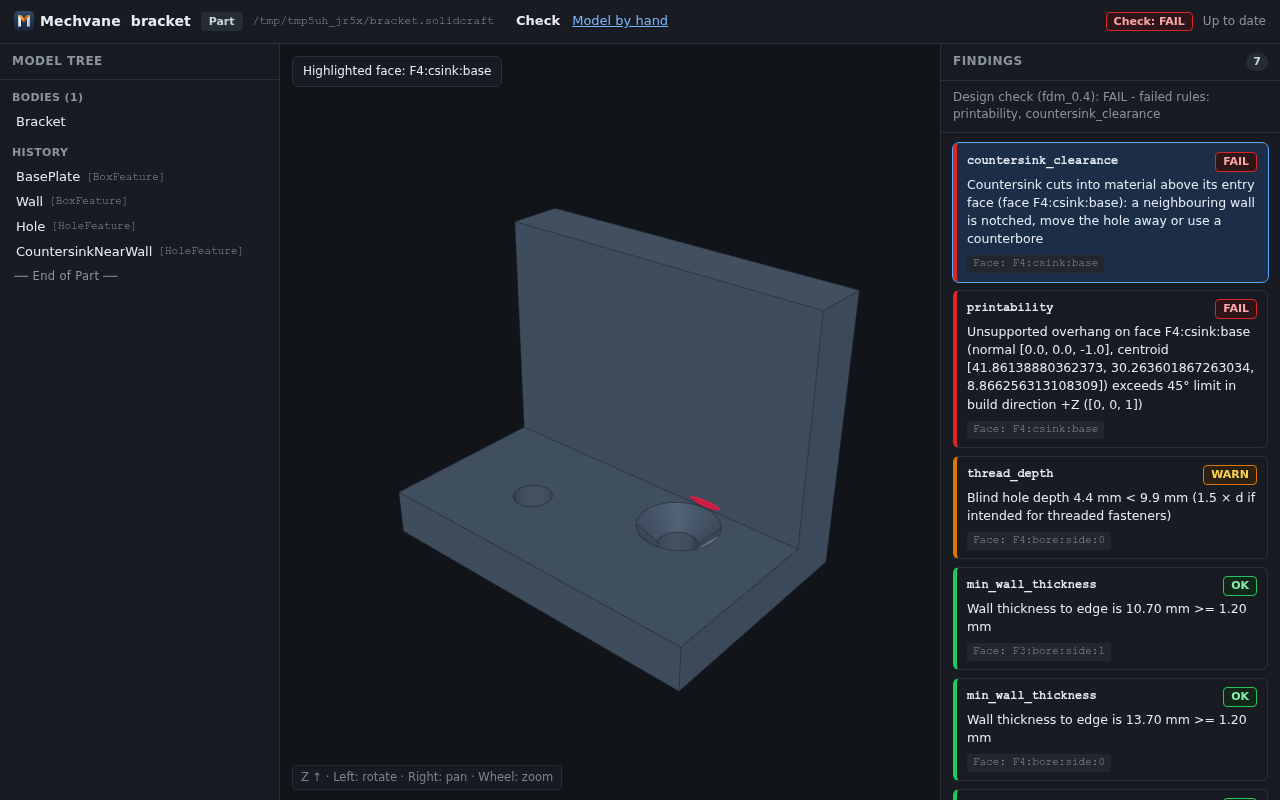The width and height of the screenshot is (1280, 800).
Task: Click the bracket.solidcraft file path
Action: click(373, 21)
